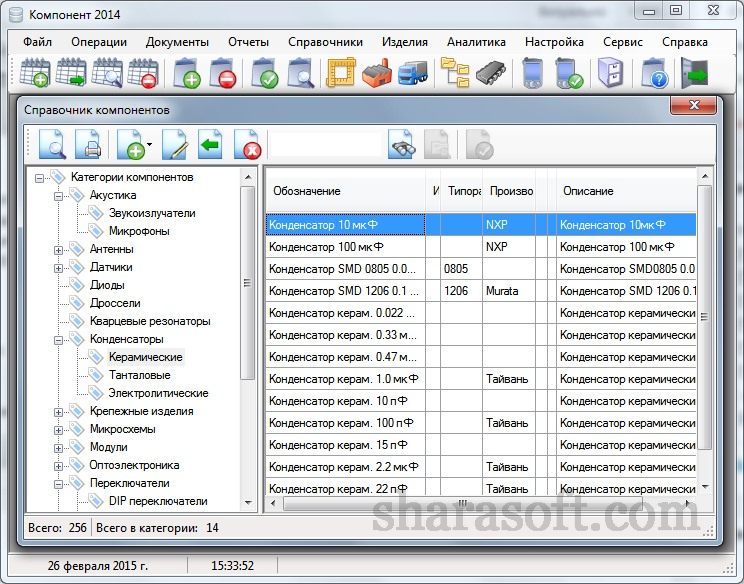Select the Микрофоны category

(x=139, y=231)
